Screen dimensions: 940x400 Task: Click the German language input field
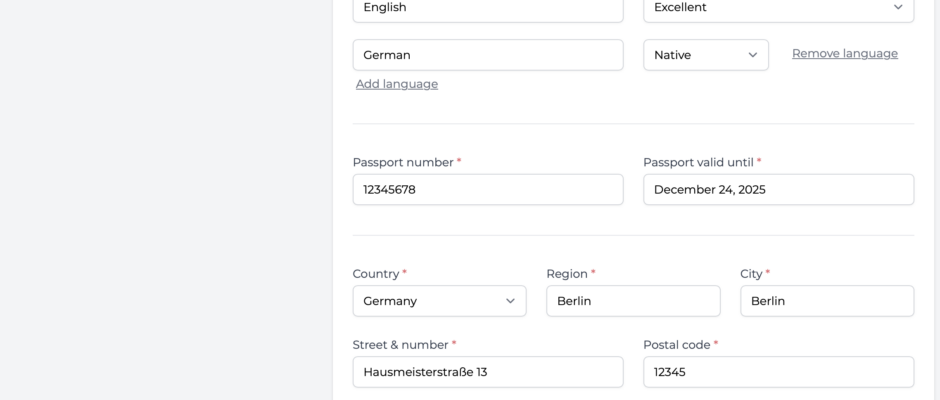487,55
